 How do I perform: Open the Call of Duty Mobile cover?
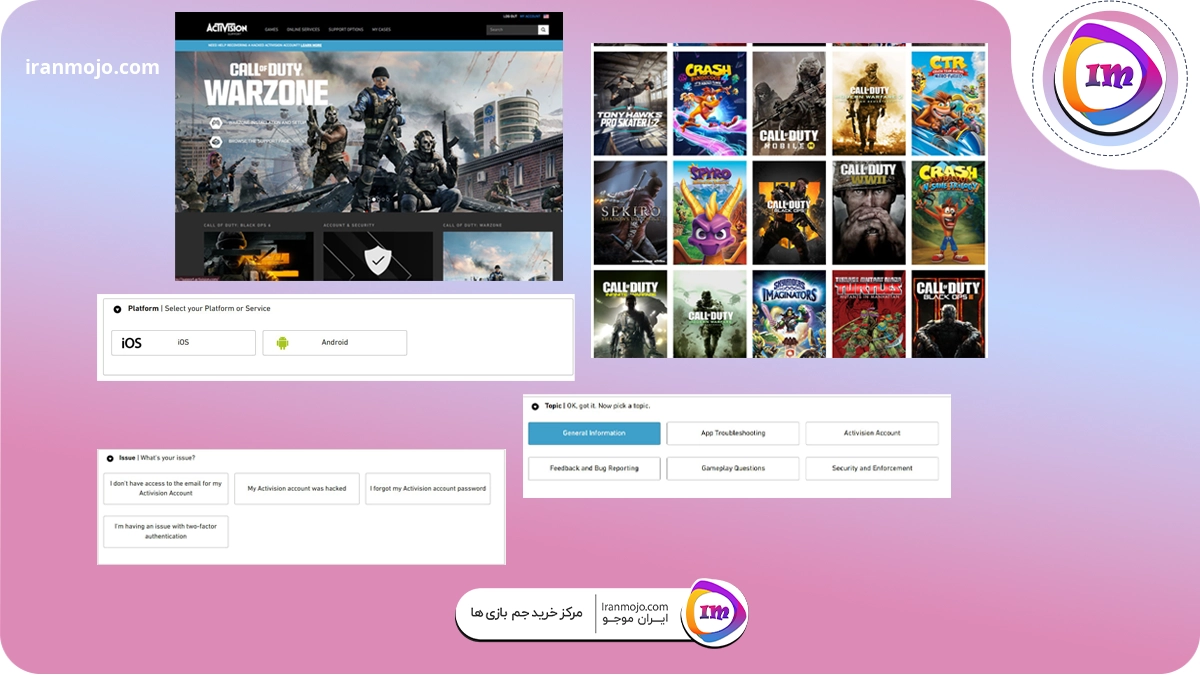[789, 103]
